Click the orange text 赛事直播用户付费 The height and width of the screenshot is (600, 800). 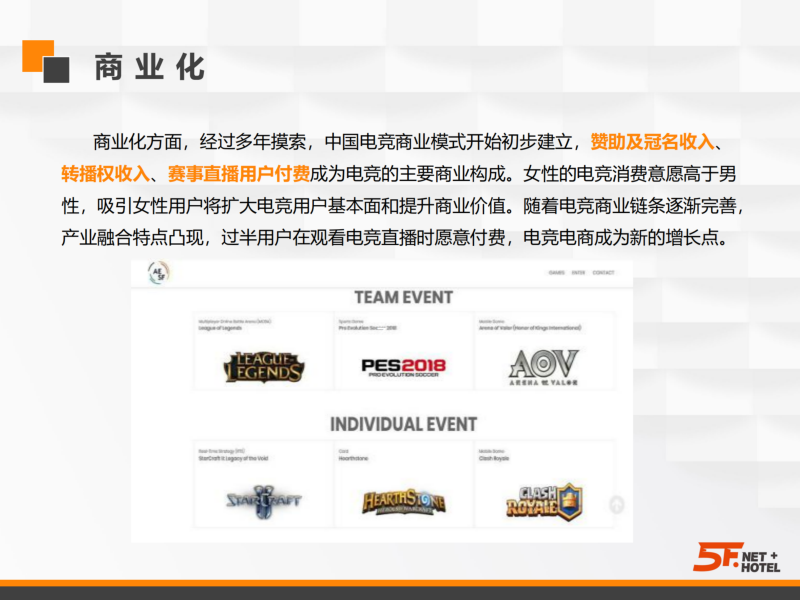238,174
